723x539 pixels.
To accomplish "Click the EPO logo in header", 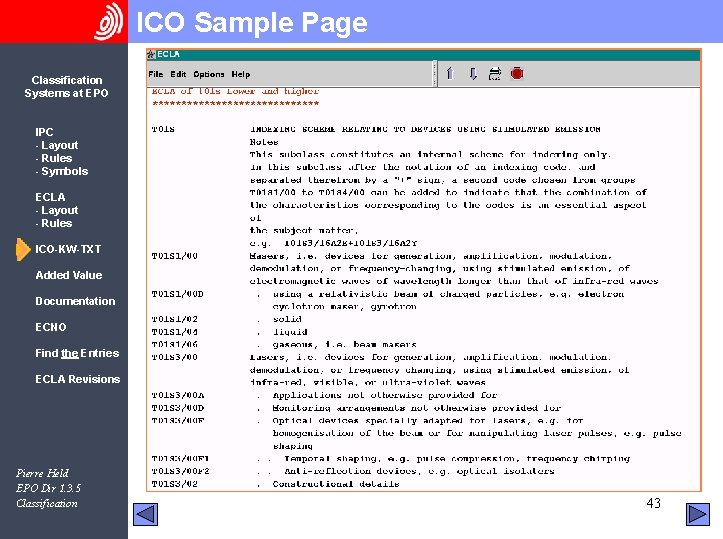I will coord(108,22).
